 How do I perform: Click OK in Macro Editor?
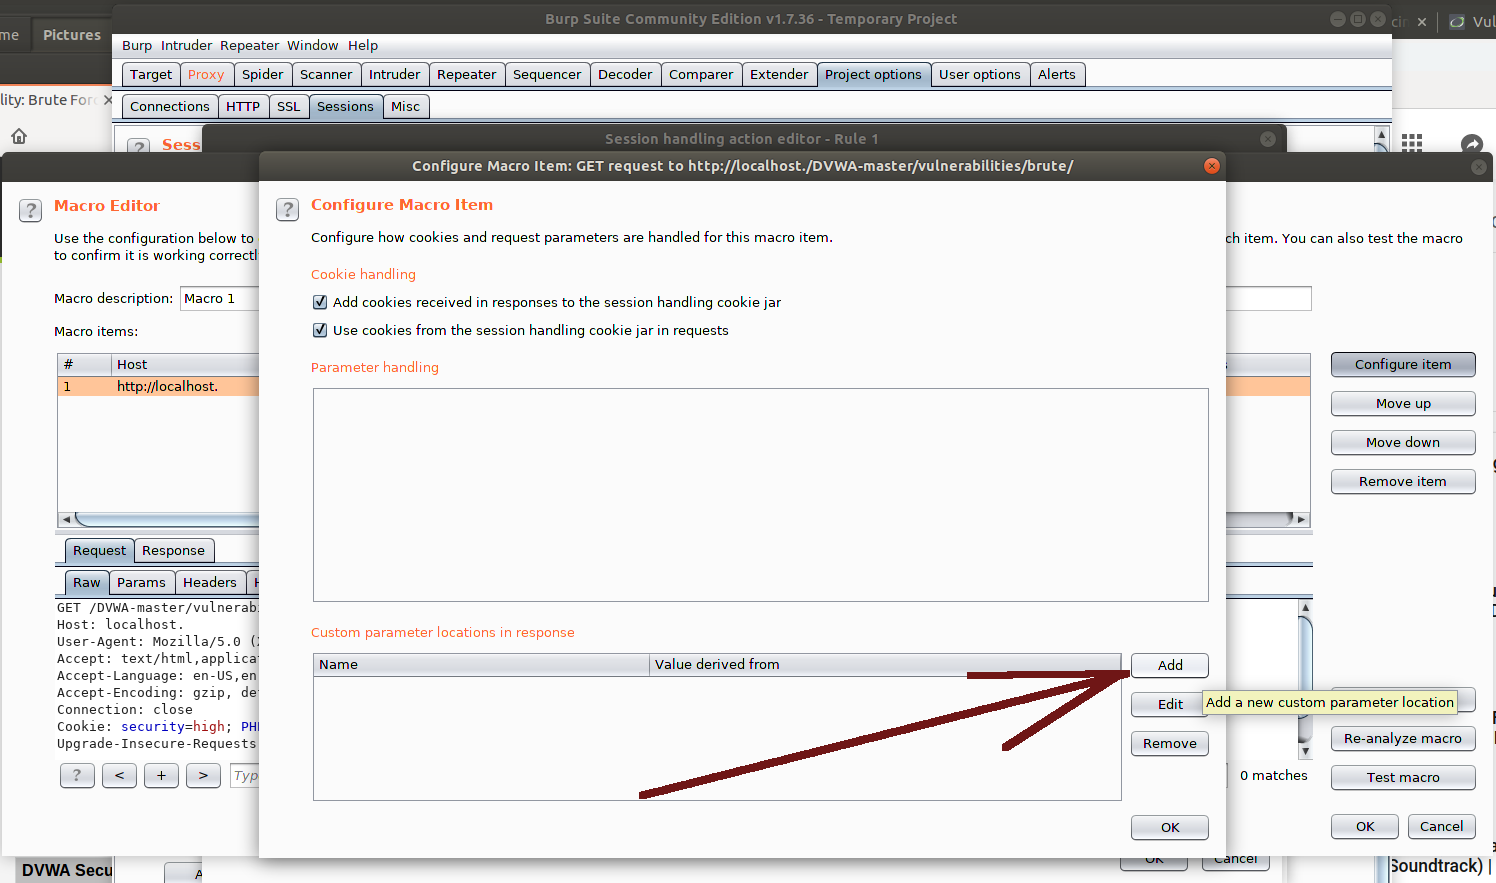[x=1365, y=826]
